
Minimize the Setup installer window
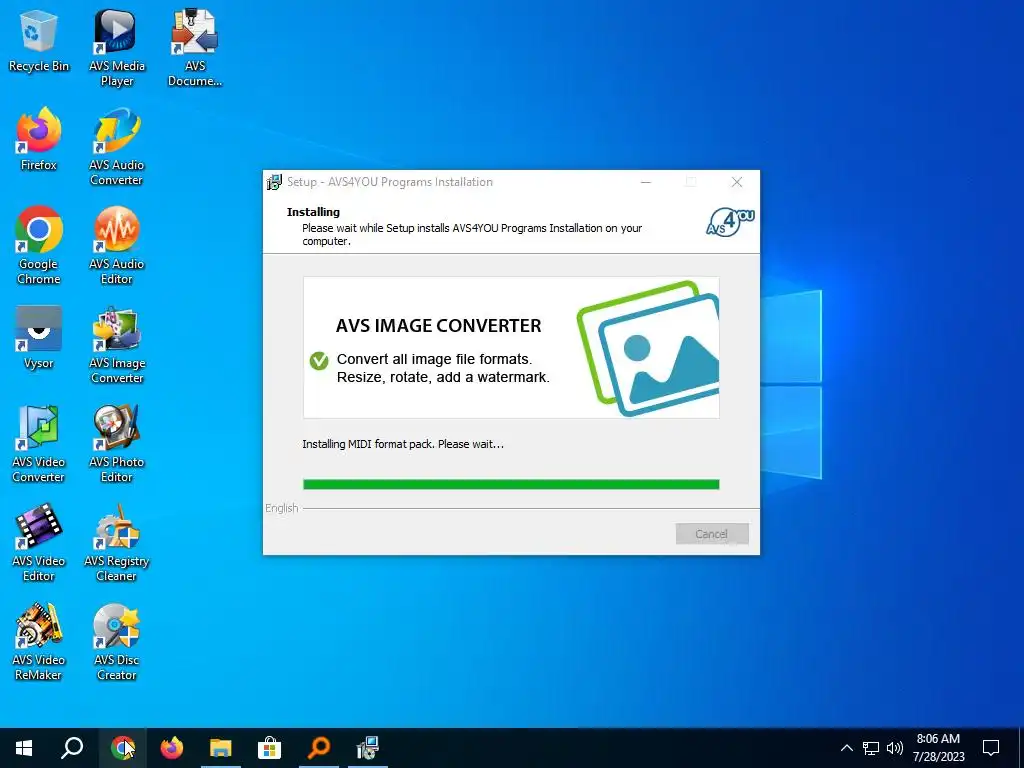pos(646,182)
